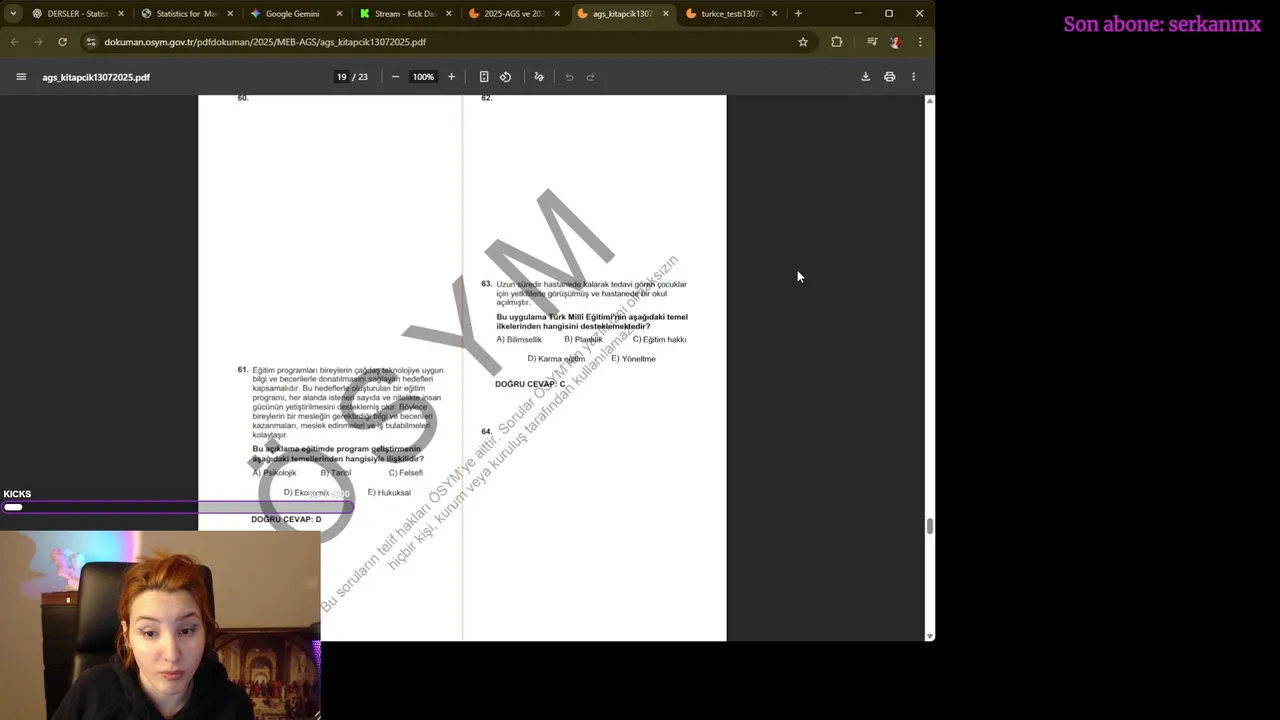Viewport: 1280px width, 720px height.
Task: Click the Son abone: serkanmx overlay text
Action: pos(1162,24)
